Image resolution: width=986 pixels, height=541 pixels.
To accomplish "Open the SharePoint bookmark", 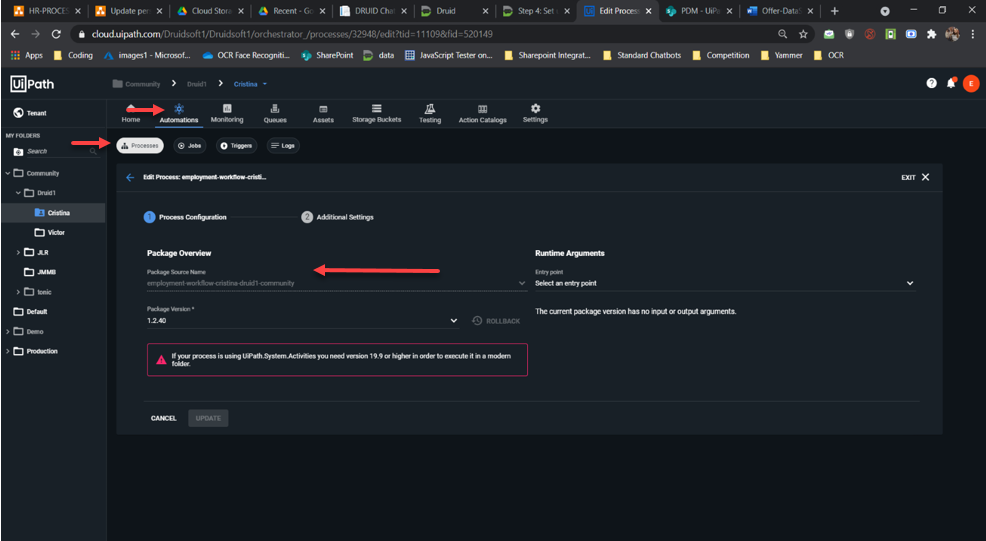I will point(328,55).
